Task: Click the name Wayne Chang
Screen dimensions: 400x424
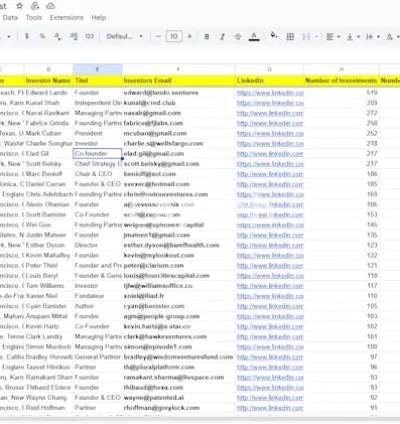Action: click(x=46, y=398)
